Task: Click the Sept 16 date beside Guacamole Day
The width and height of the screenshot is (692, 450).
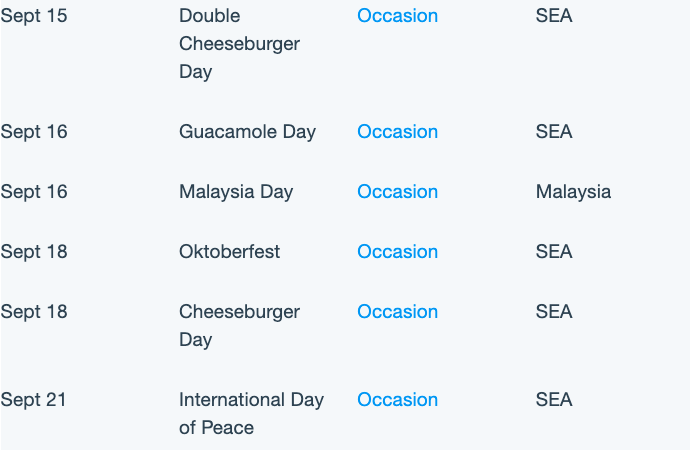Action: point(34,132)
